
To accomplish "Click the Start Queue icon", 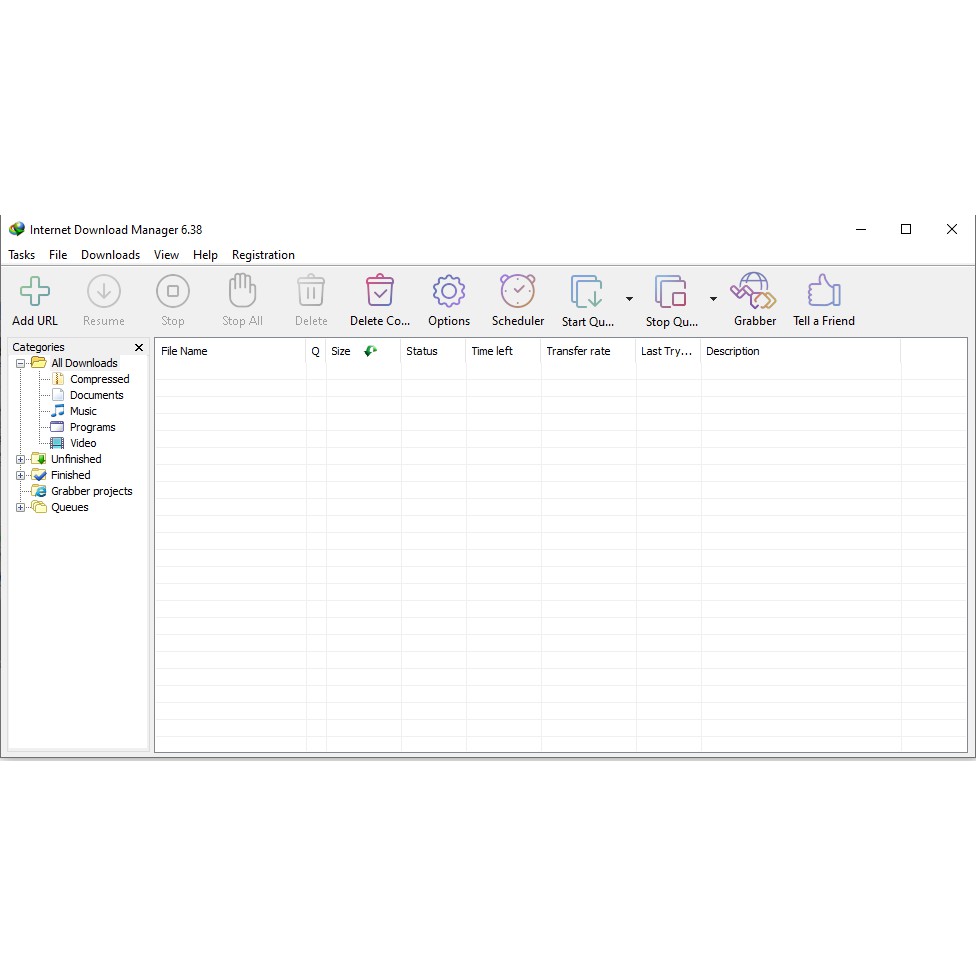I will 586,291.
